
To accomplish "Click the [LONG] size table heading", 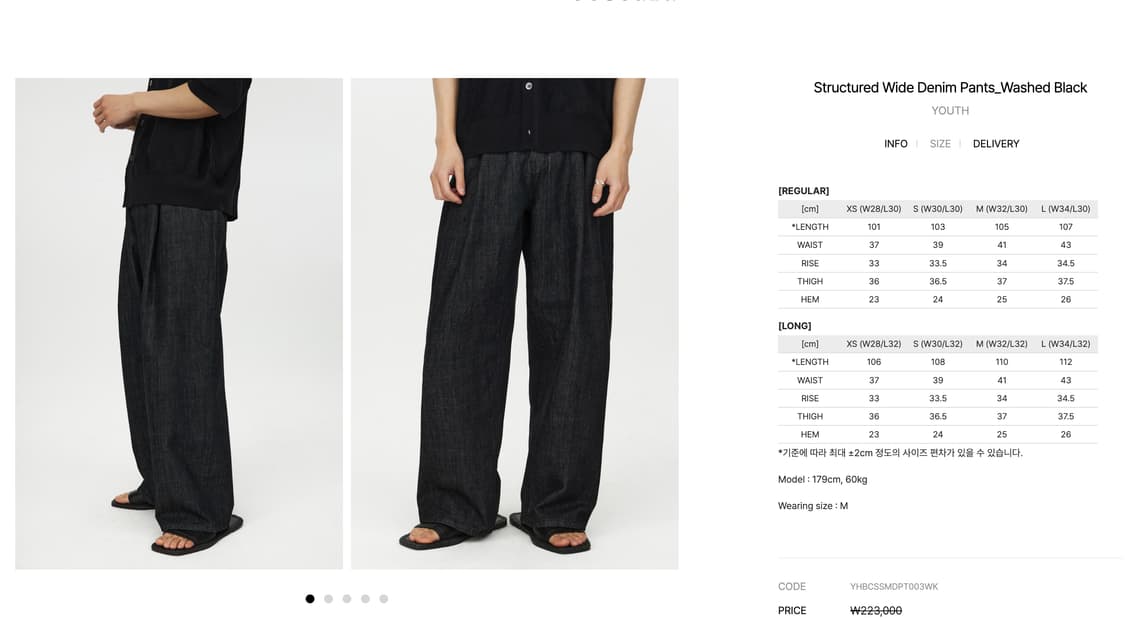I will [x=794, y=326].
